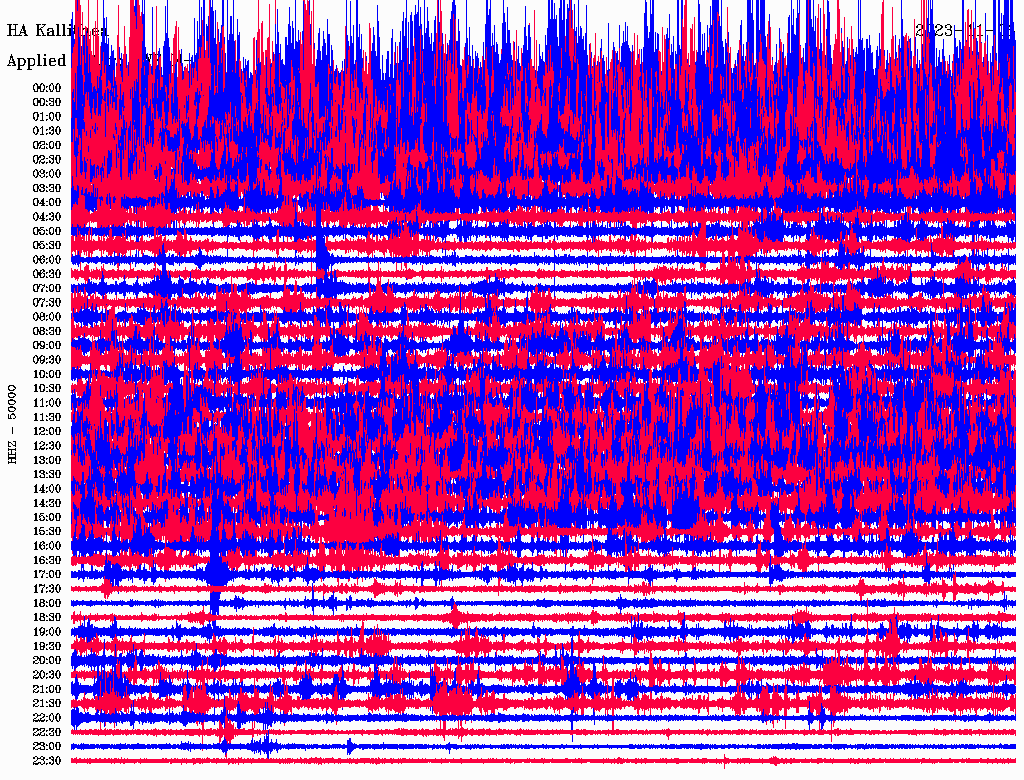1024x780 pixels.
Task: Select the 00:00 time label
Action: tap(47, 88)
